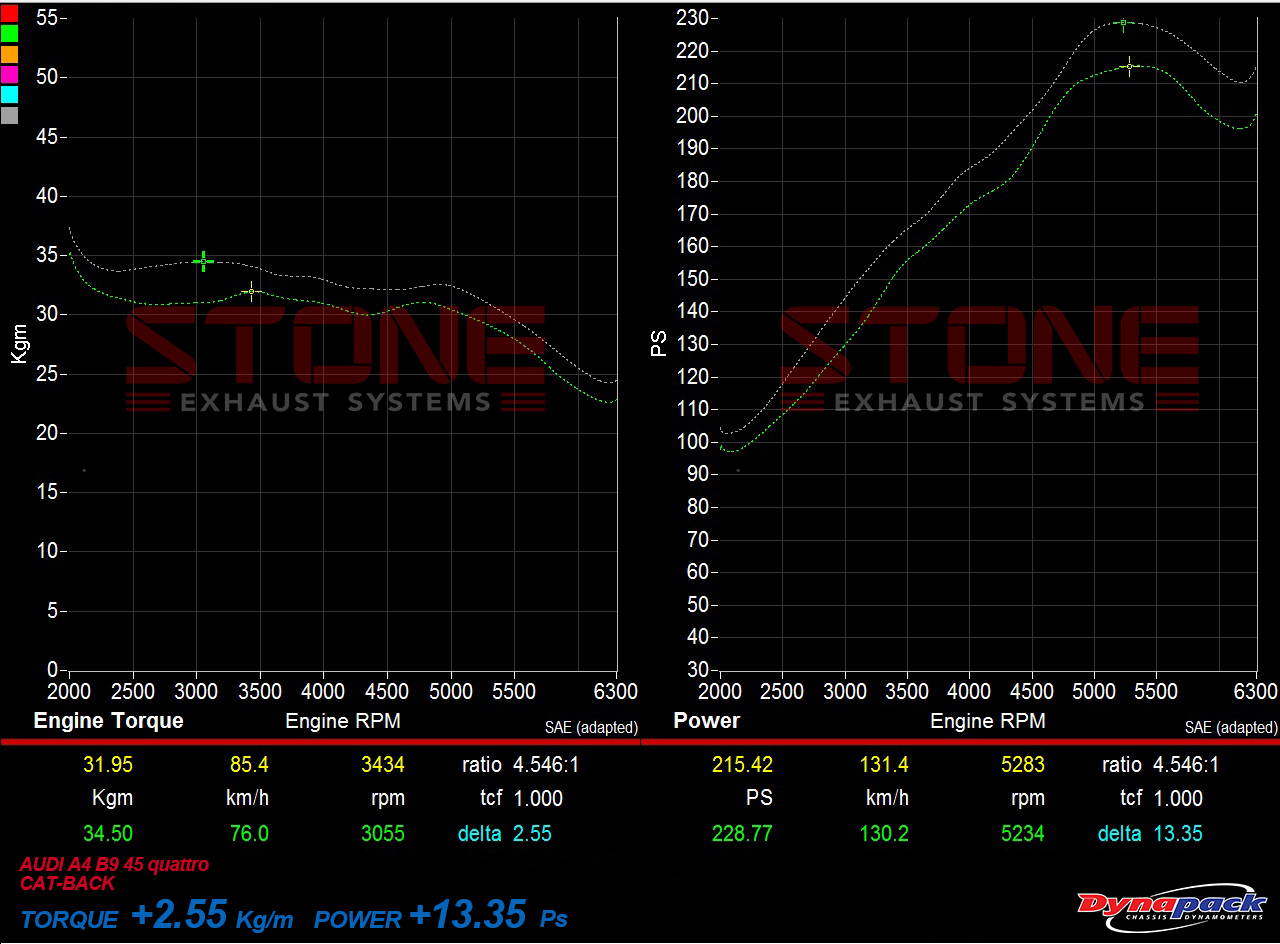Click the delta 13.35 readout
Viewport: 1280px width, 944px height.
(x=1150, y=833)
